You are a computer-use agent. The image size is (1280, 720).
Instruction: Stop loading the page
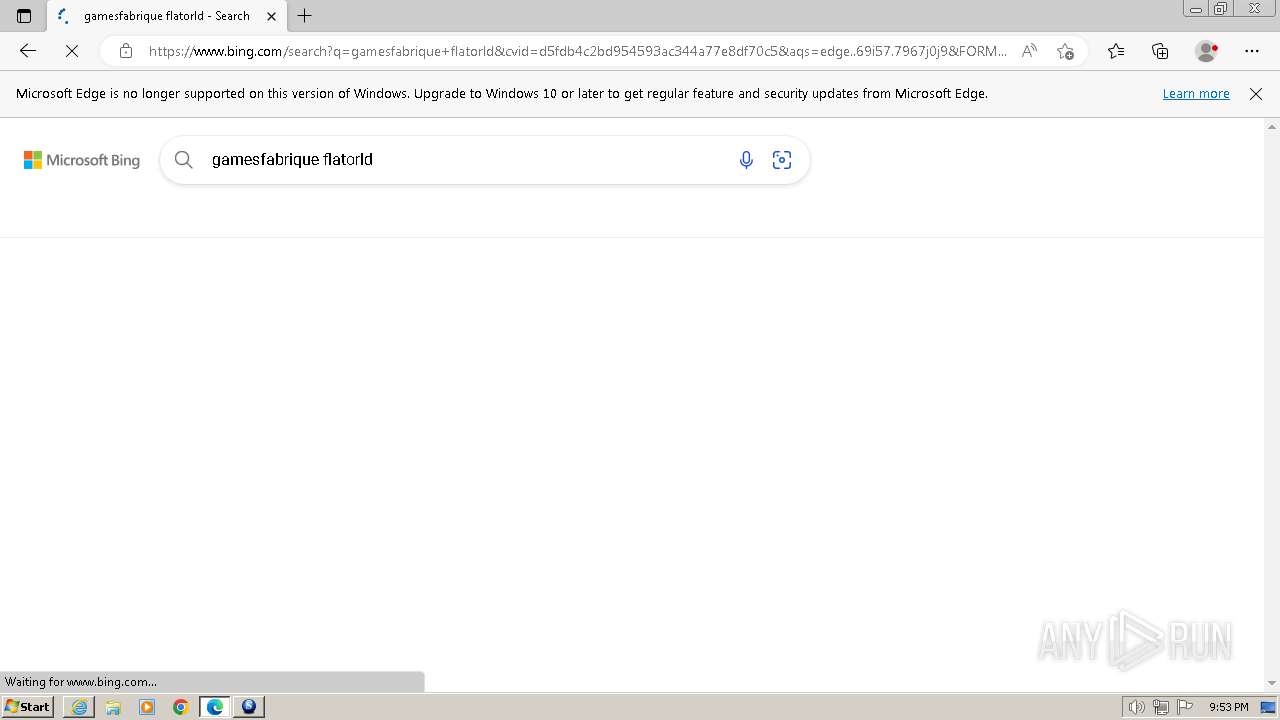pyautogui.click(x=72, y=51)
